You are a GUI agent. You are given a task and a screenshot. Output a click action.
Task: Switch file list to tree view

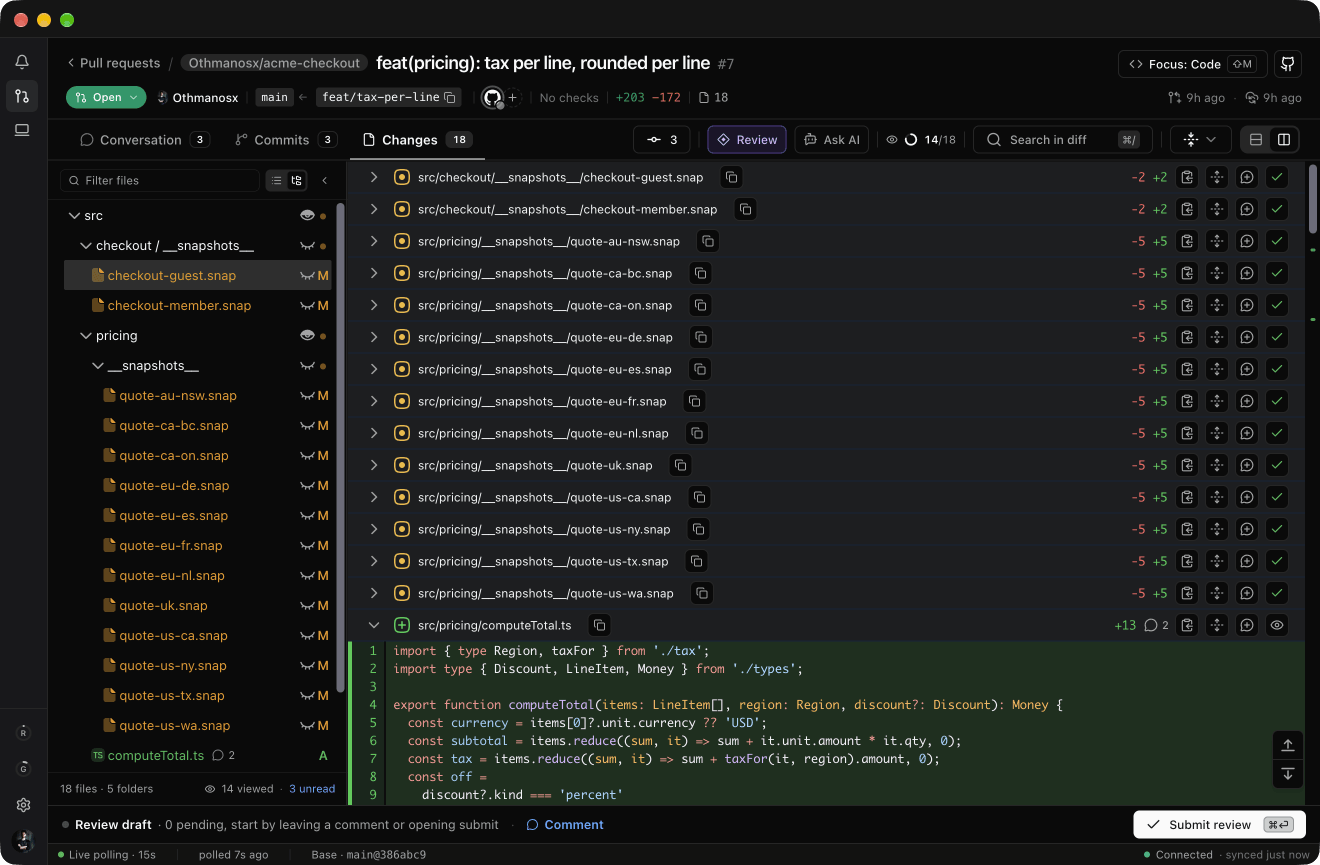point(296,181)
